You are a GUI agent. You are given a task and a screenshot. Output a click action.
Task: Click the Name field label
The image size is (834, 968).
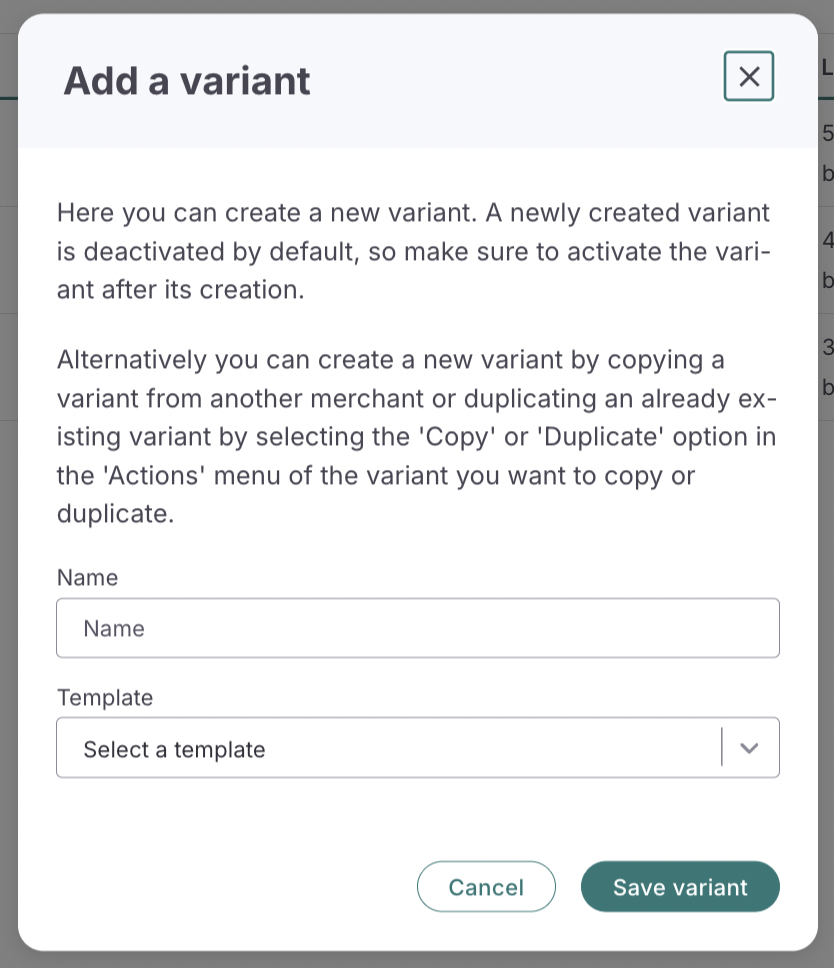pyautogui.click(x=88, y=578)
